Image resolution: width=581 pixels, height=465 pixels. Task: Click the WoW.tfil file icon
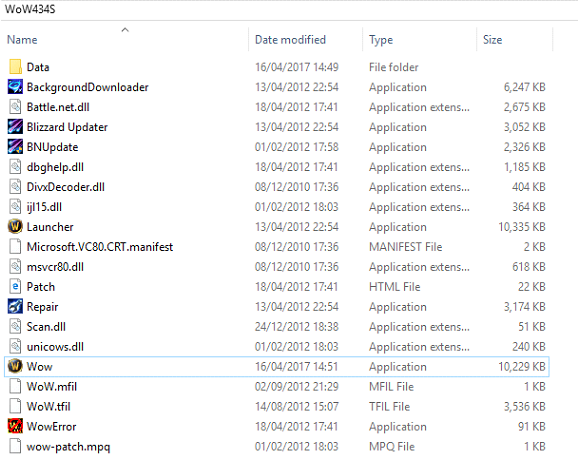(x=15, y=406)
